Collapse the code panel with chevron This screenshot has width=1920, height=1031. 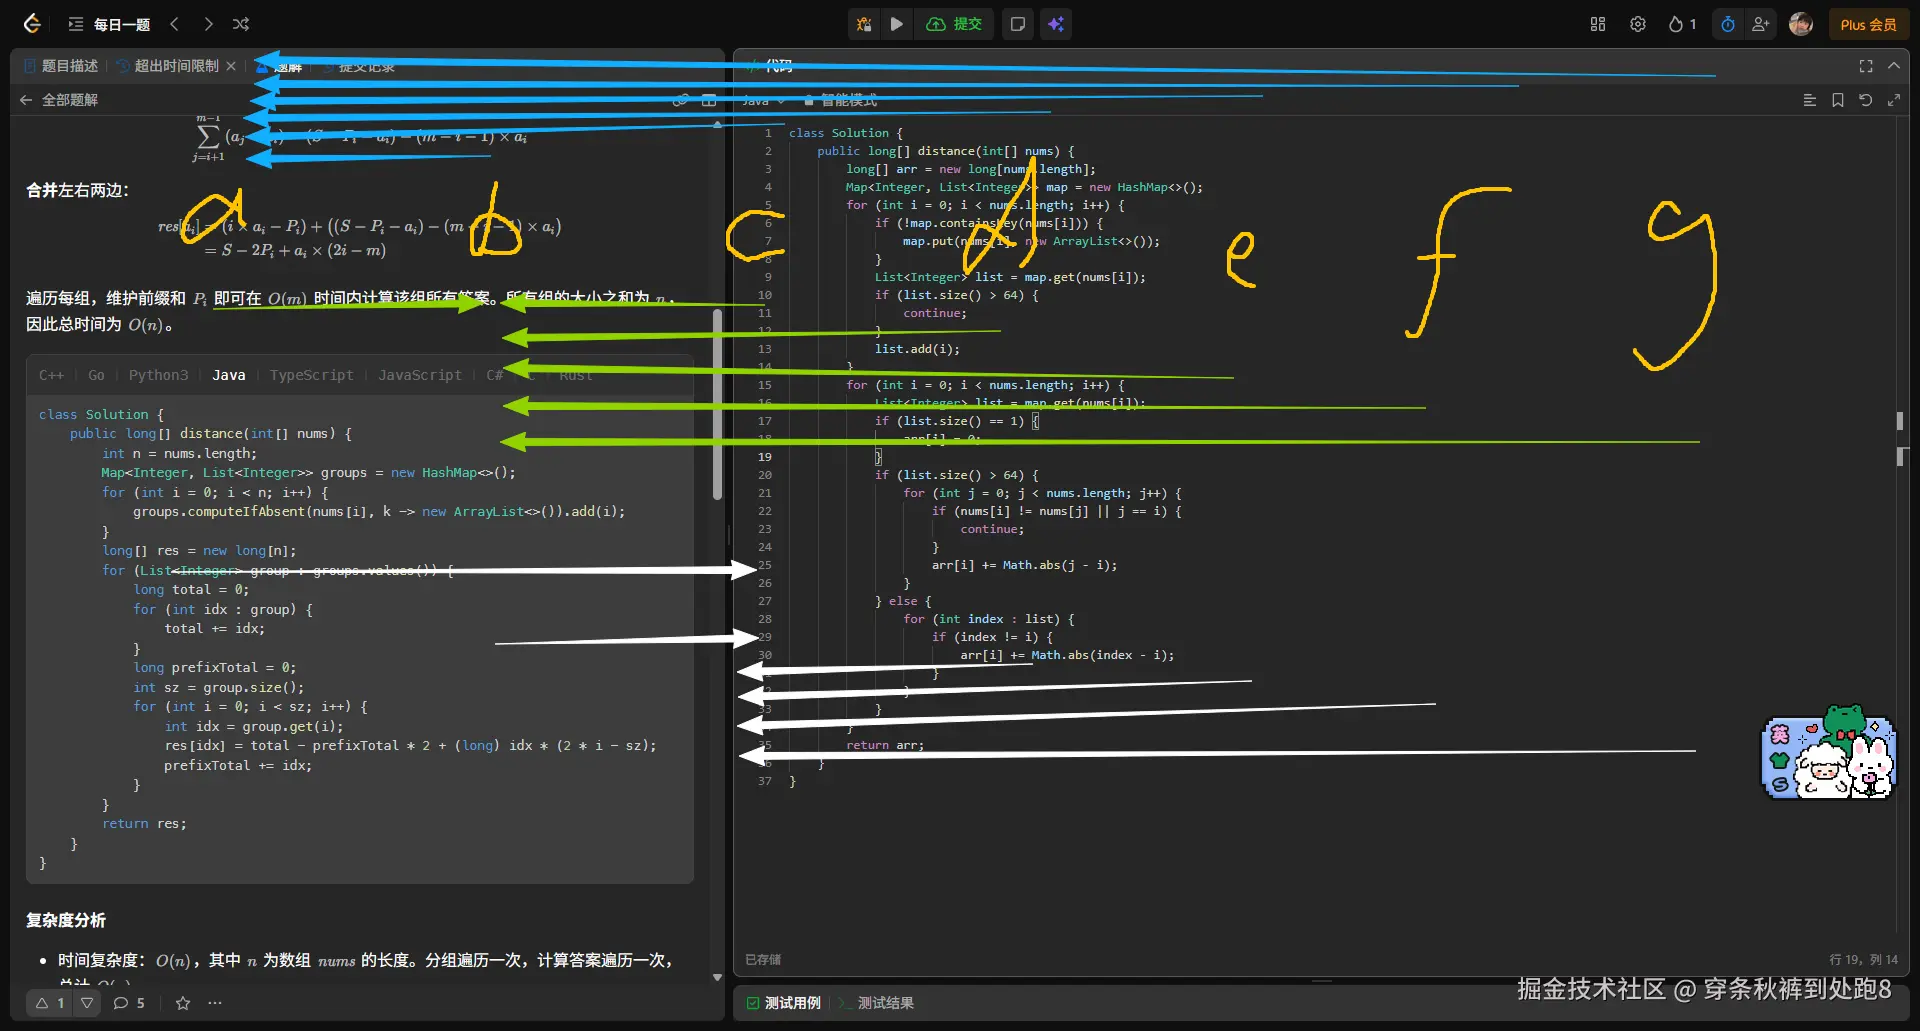click(x=1894, y=66)
